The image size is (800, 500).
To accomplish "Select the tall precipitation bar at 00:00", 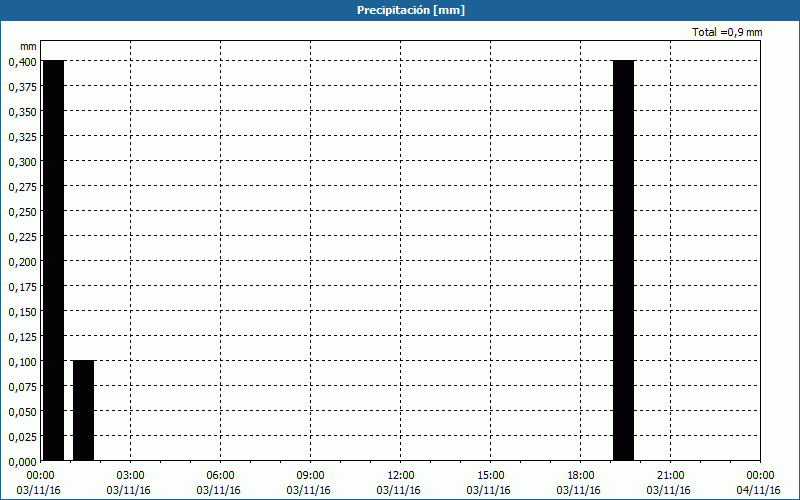I will [53, 260].
